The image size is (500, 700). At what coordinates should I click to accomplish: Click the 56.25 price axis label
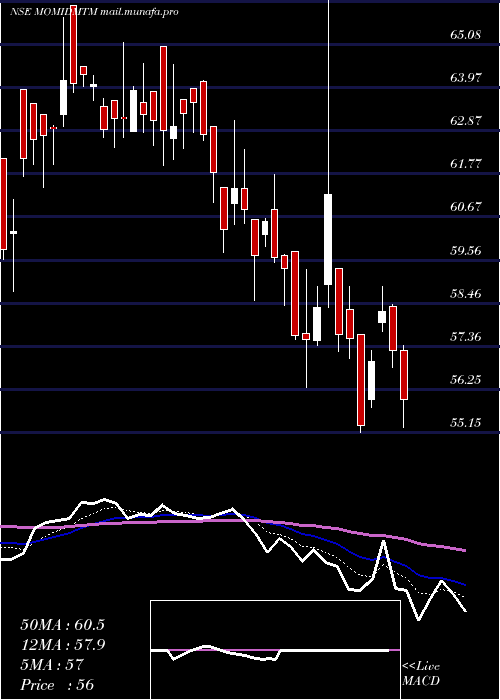(466, 379)
